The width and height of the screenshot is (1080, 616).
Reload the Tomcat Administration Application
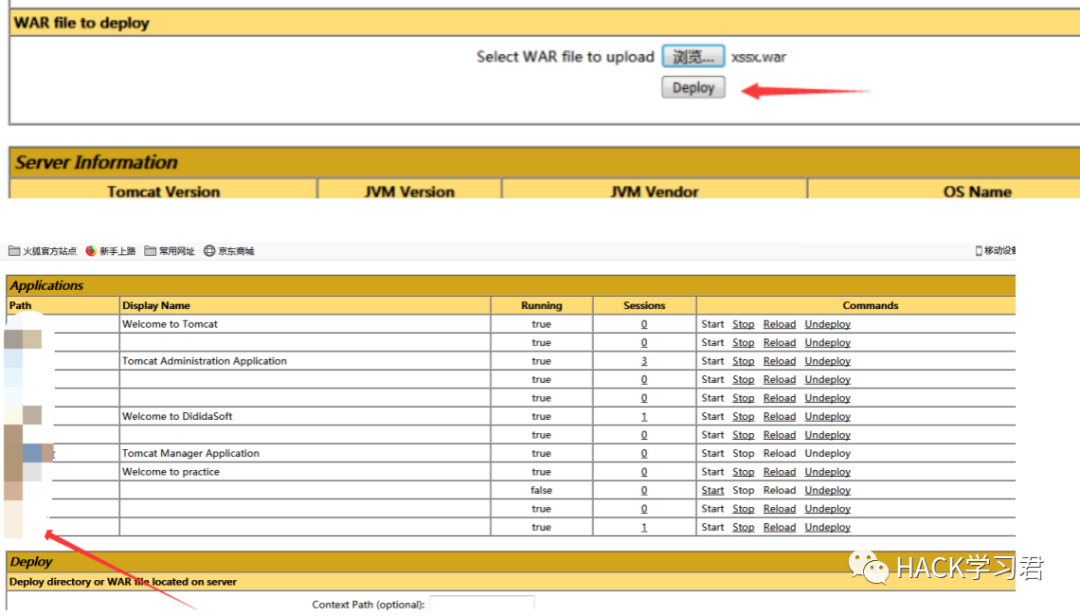779,361
